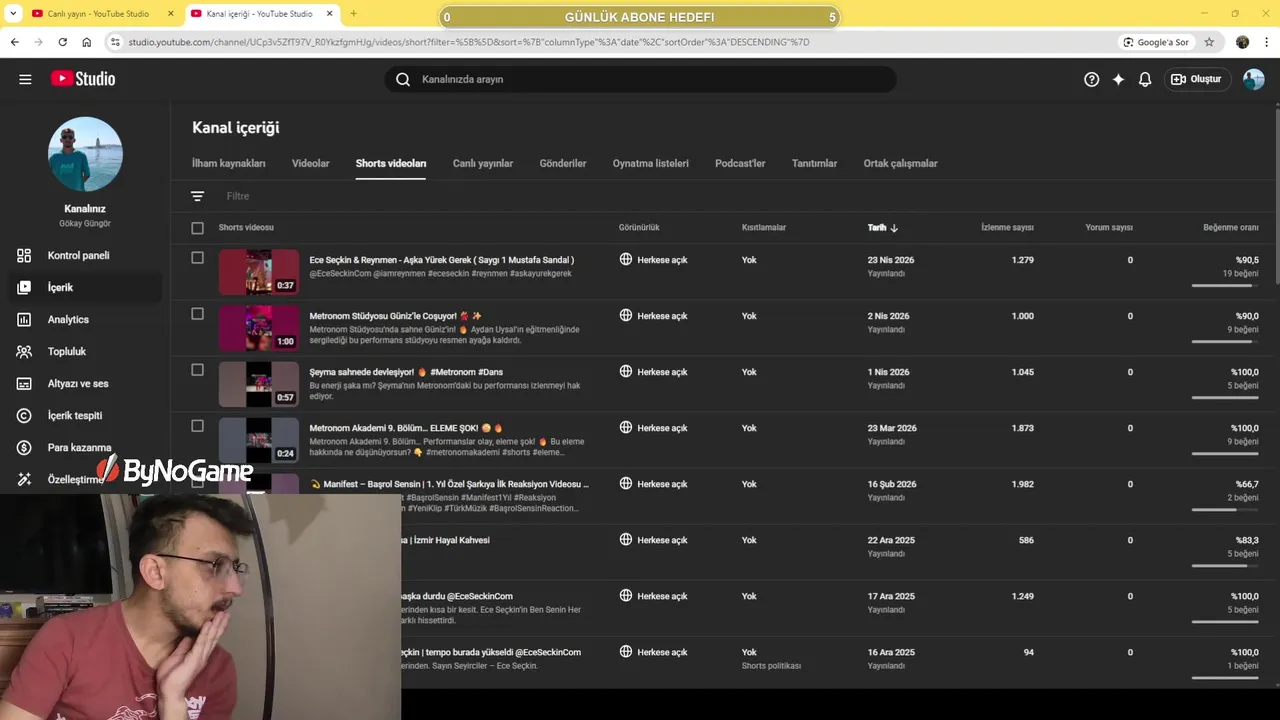The image size is (1280, 720).
Task: Open the Help question mark icon
Action: tap(1092, 79)
